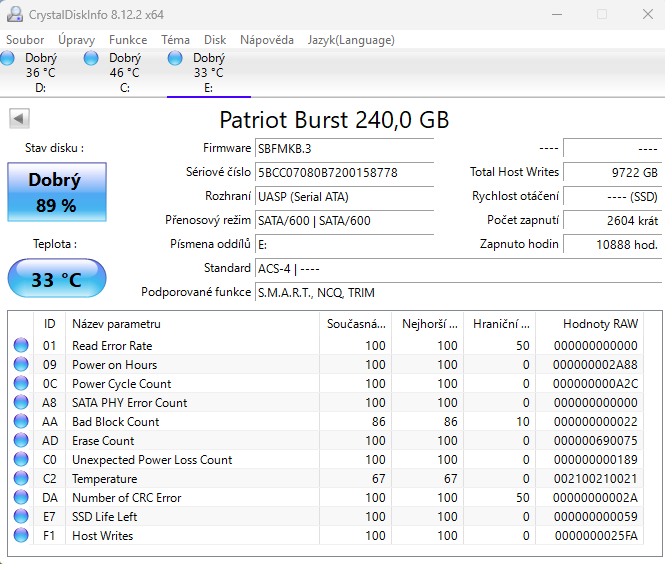Click the serial number field

point(344,172)
